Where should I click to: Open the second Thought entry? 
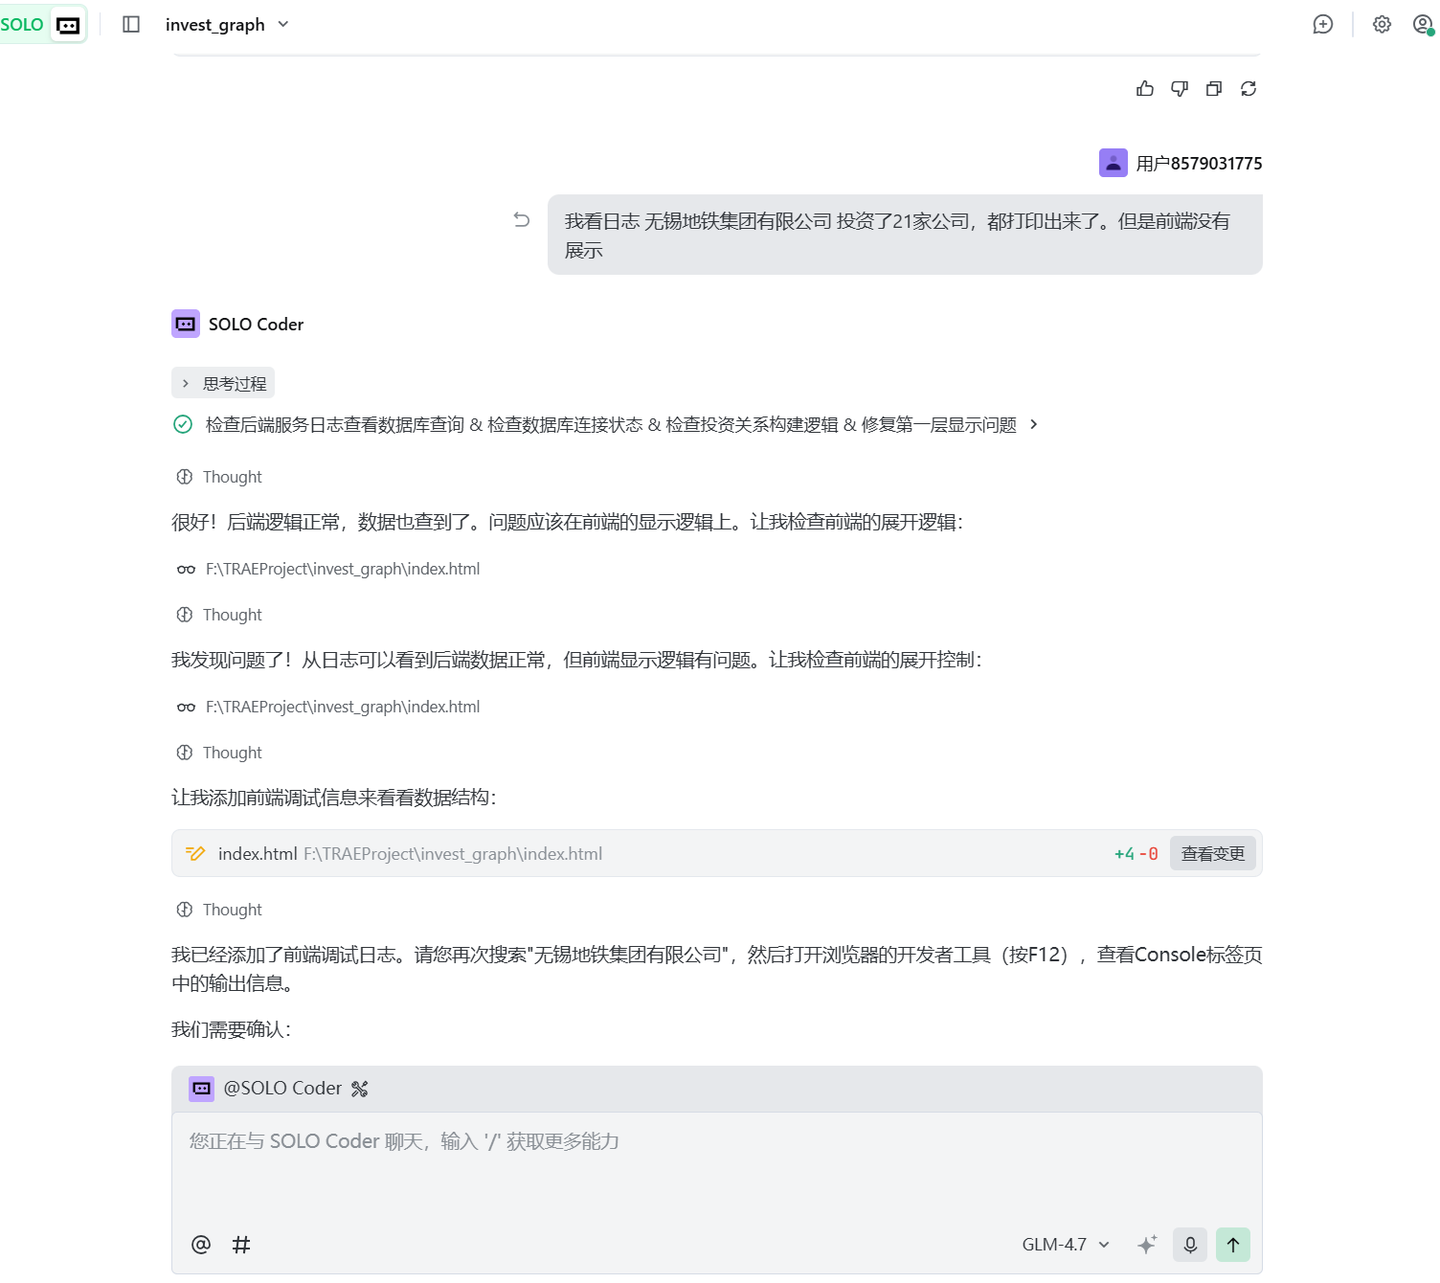click(x=219, y=615)
